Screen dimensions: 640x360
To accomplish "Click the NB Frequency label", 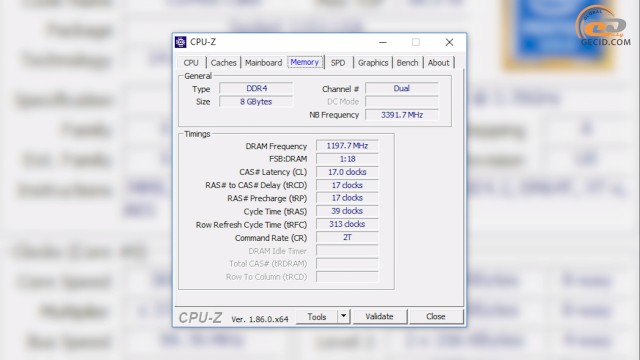I will click(334, 115).
